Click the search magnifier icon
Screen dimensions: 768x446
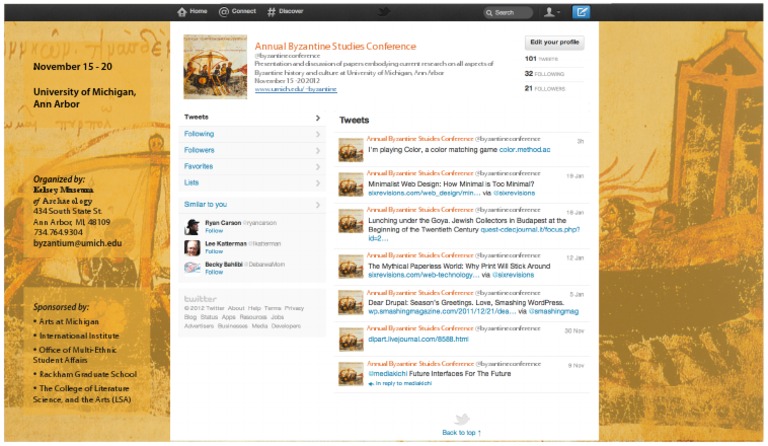coord(489,13)
